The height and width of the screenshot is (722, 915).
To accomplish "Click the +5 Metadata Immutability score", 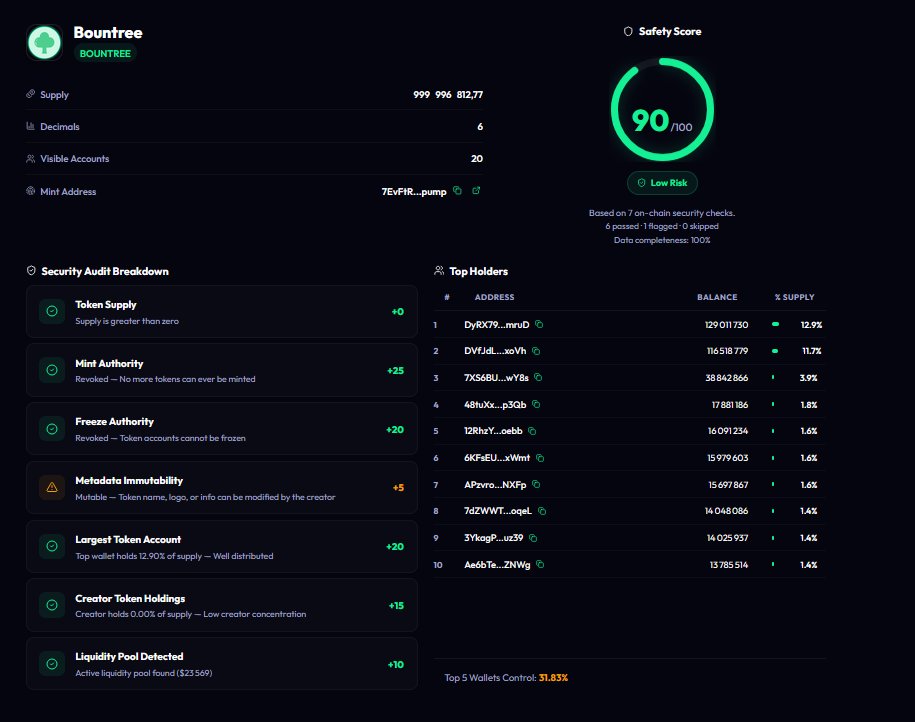I will point(399,487).
